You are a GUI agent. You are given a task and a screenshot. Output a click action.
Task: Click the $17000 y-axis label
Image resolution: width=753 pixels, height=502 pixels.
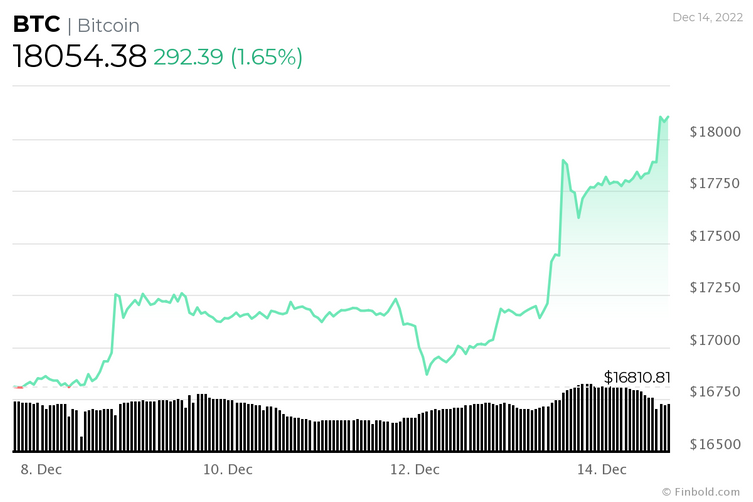715,340
